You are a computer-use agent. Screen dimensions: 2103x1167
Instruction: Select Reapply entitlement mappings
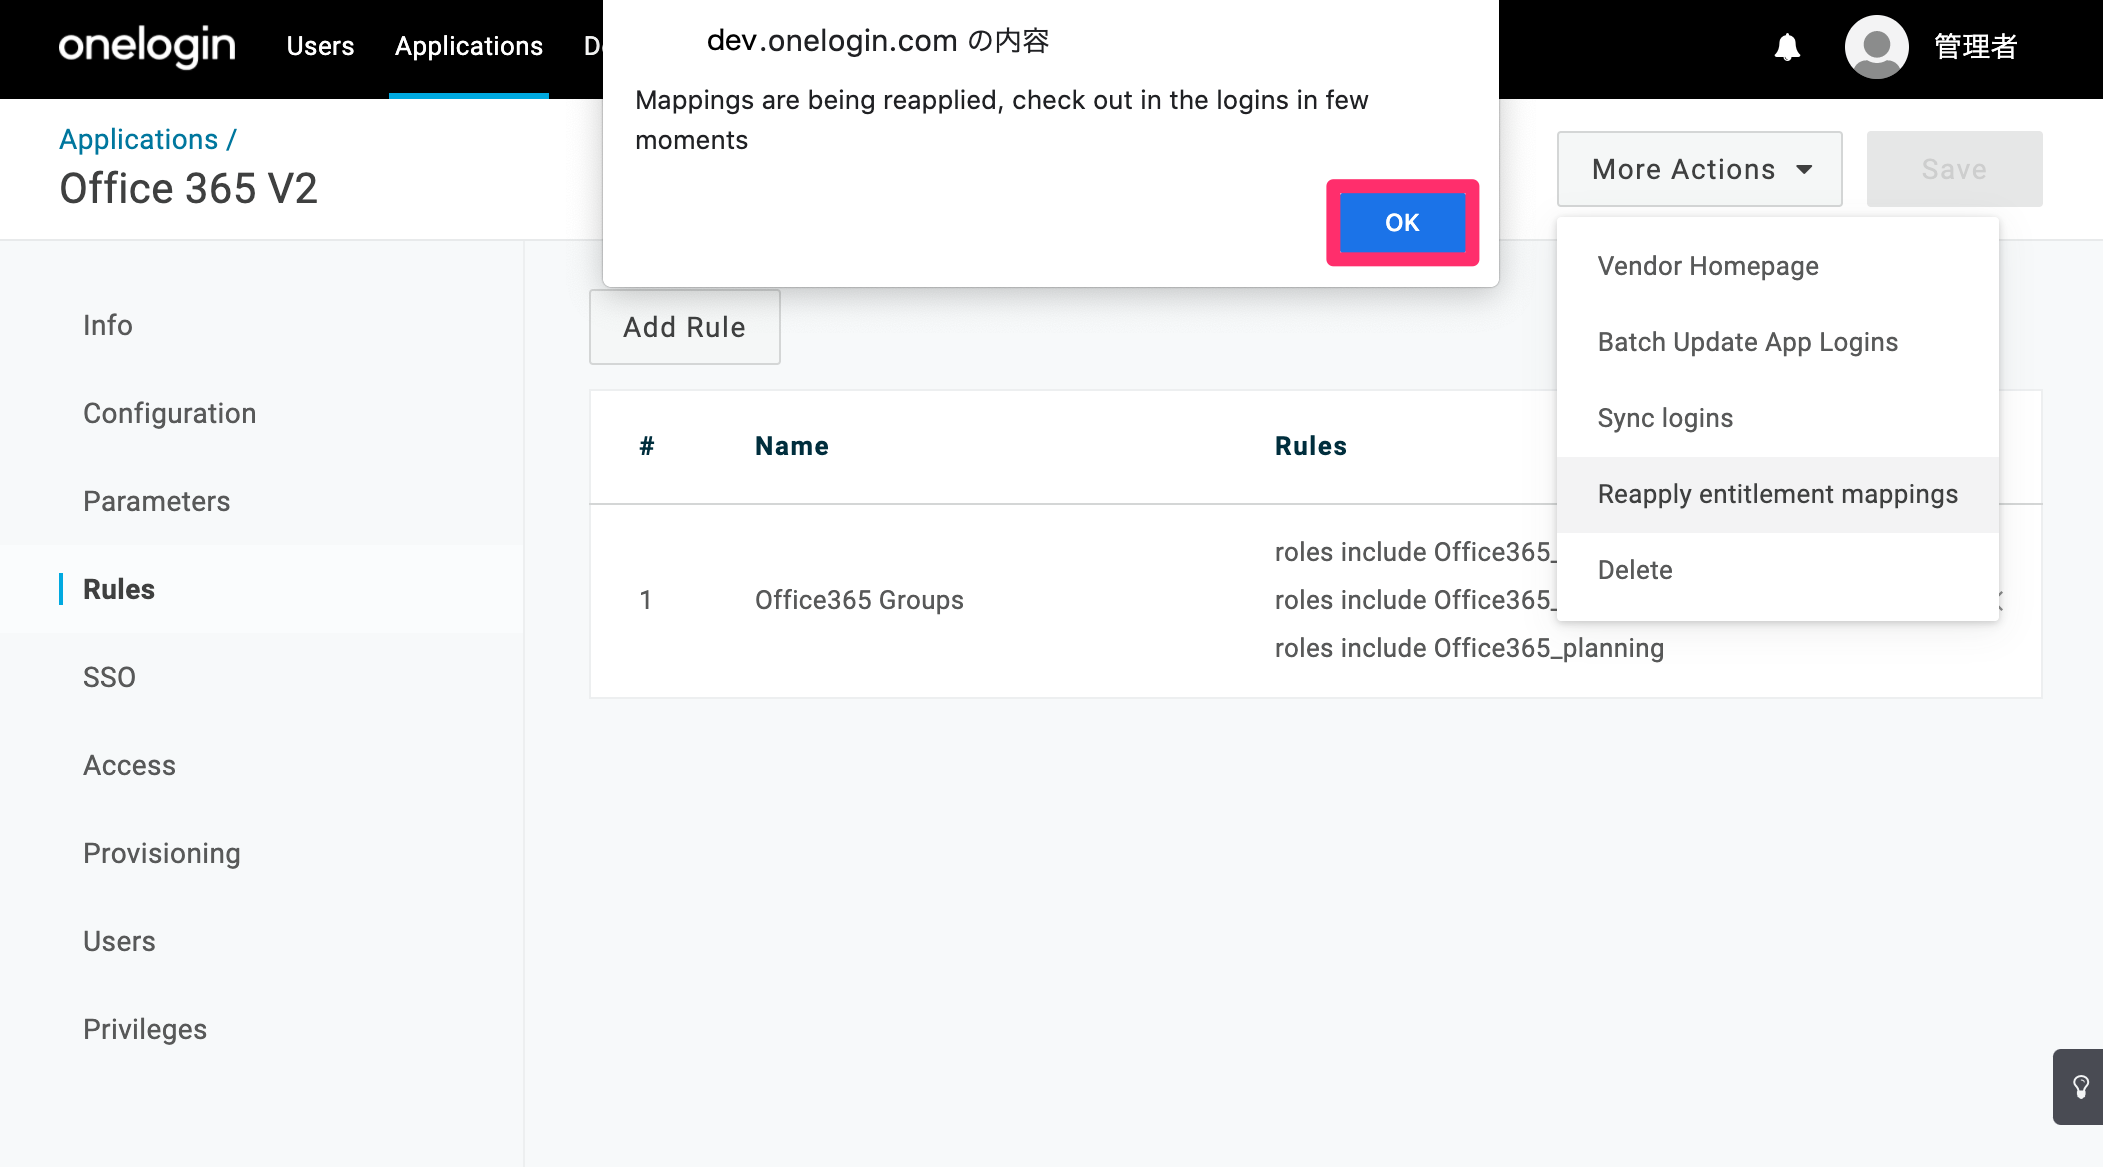[1777, 494]
